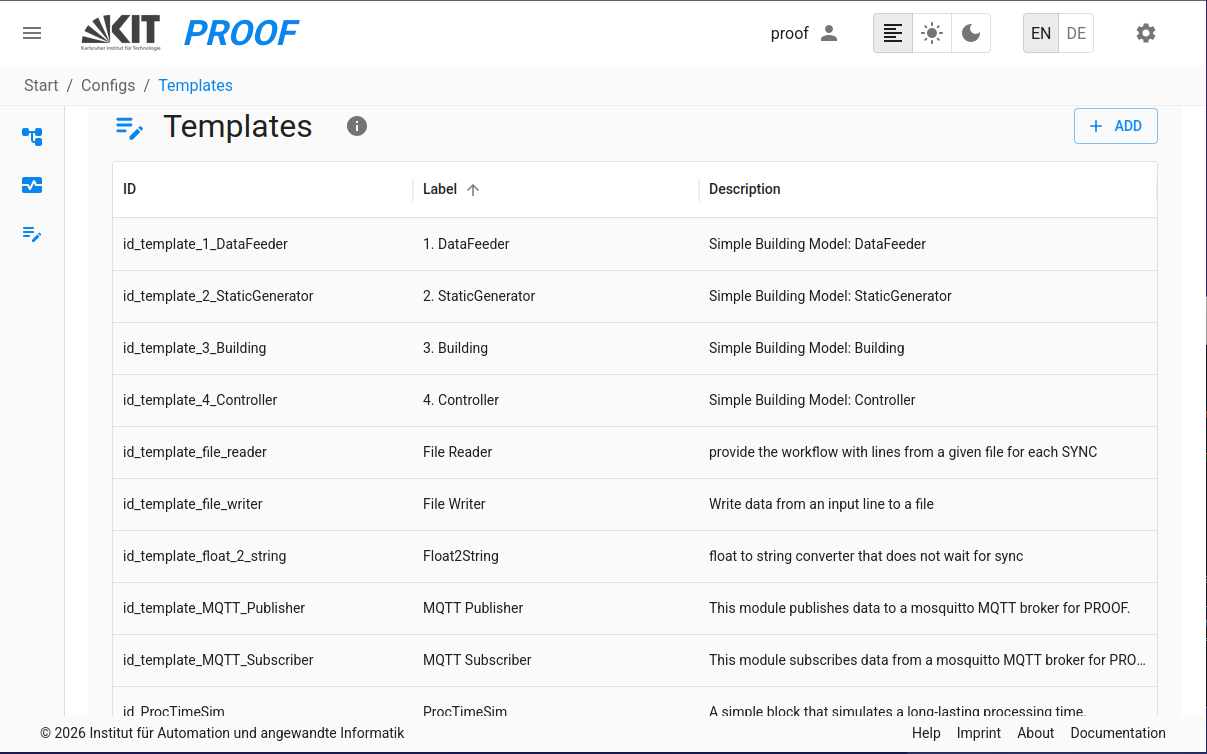This screenshot has width=1207, height=754.
Task: Click the PROOF title logo
Action: click(x=241, y=33)
